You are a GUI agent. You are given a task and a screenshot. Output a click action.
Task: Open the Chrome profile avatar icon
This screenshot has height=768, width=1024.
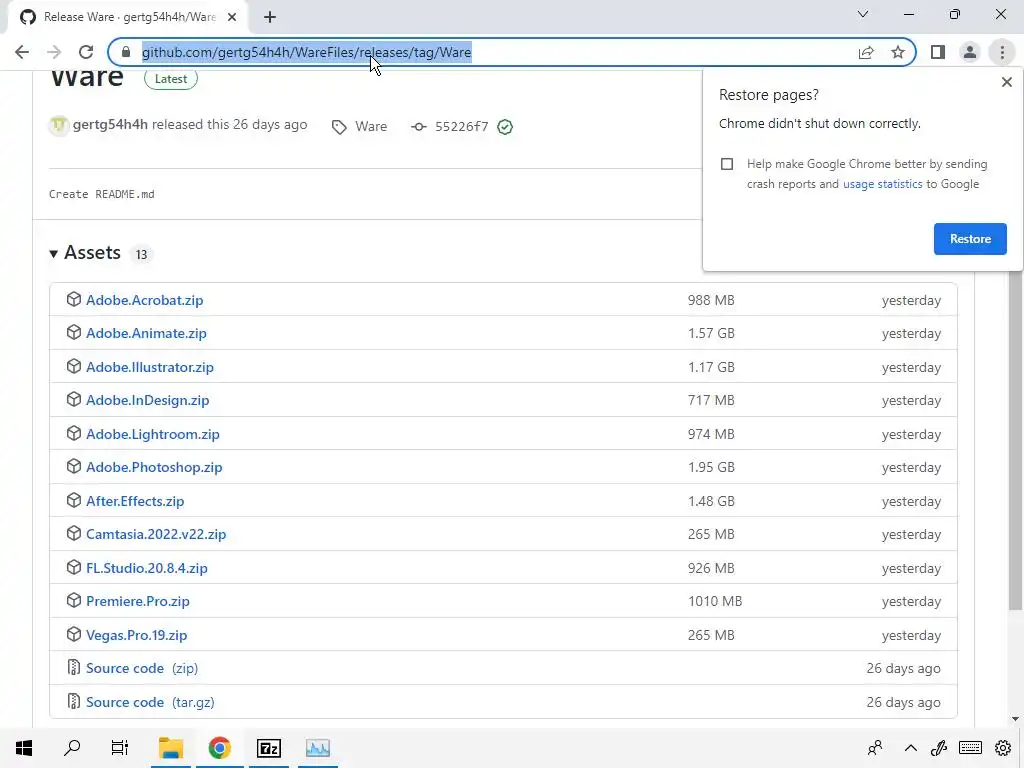coord(970,52)
